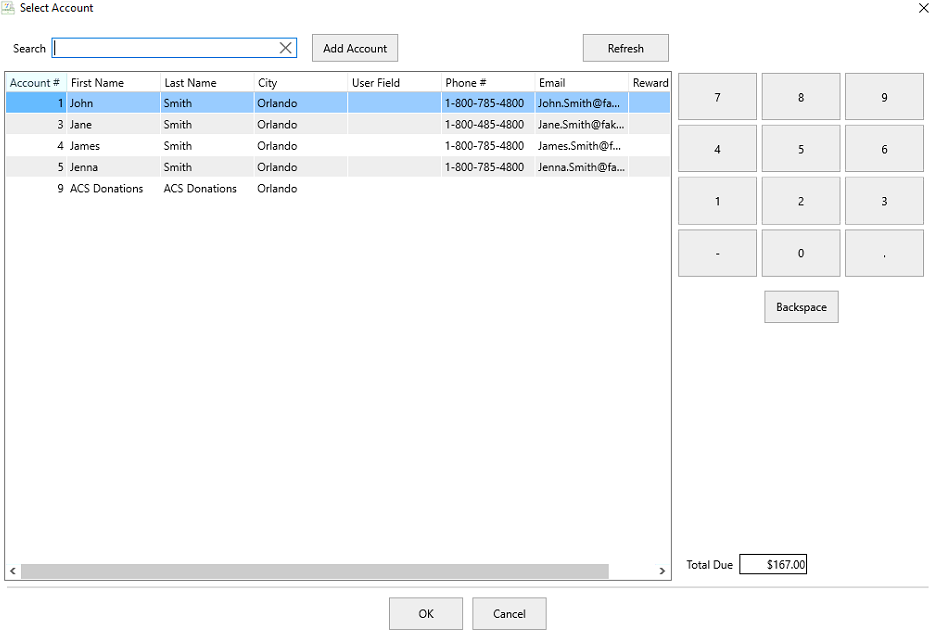
Task: Tap keypad digit 2
Action: coord(801,201)
